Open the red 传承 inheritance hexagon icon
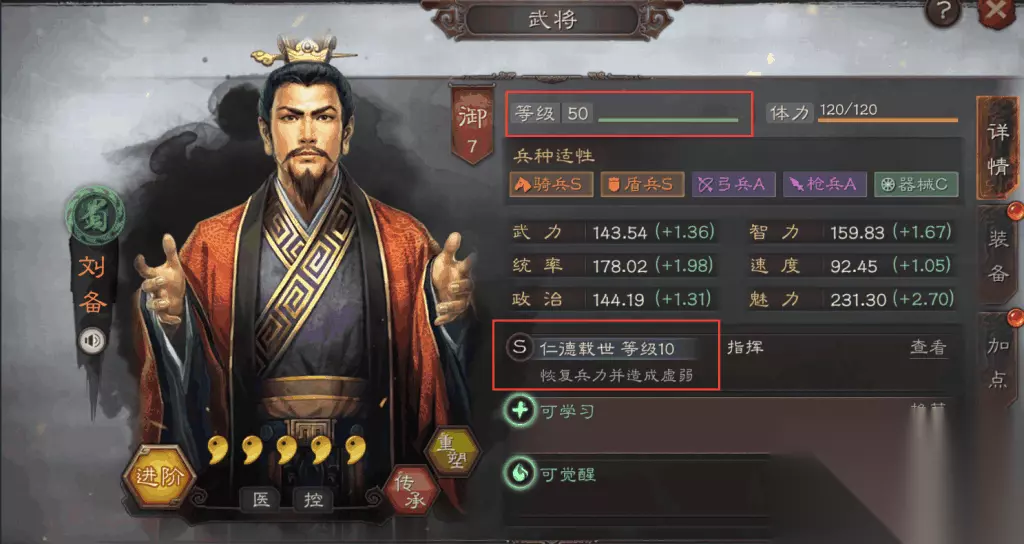 pyautogui.click(x=411, y=491)
